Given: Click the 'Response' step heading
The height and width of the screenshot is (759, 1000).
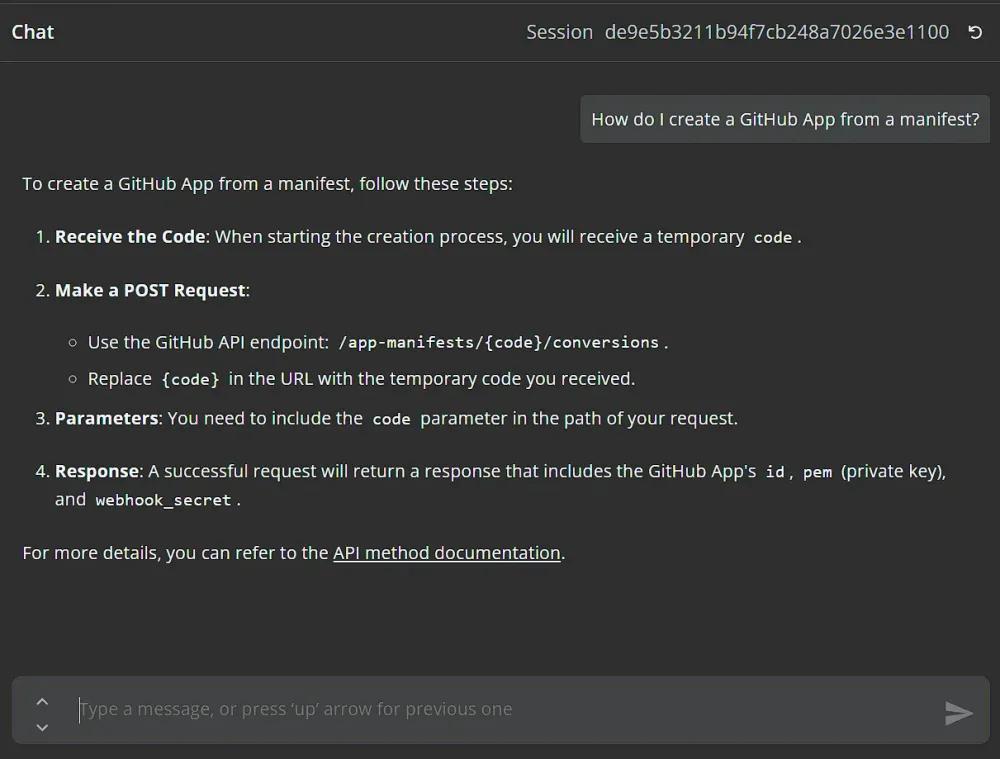Looking at the screenshot, I should coord(98,471).
